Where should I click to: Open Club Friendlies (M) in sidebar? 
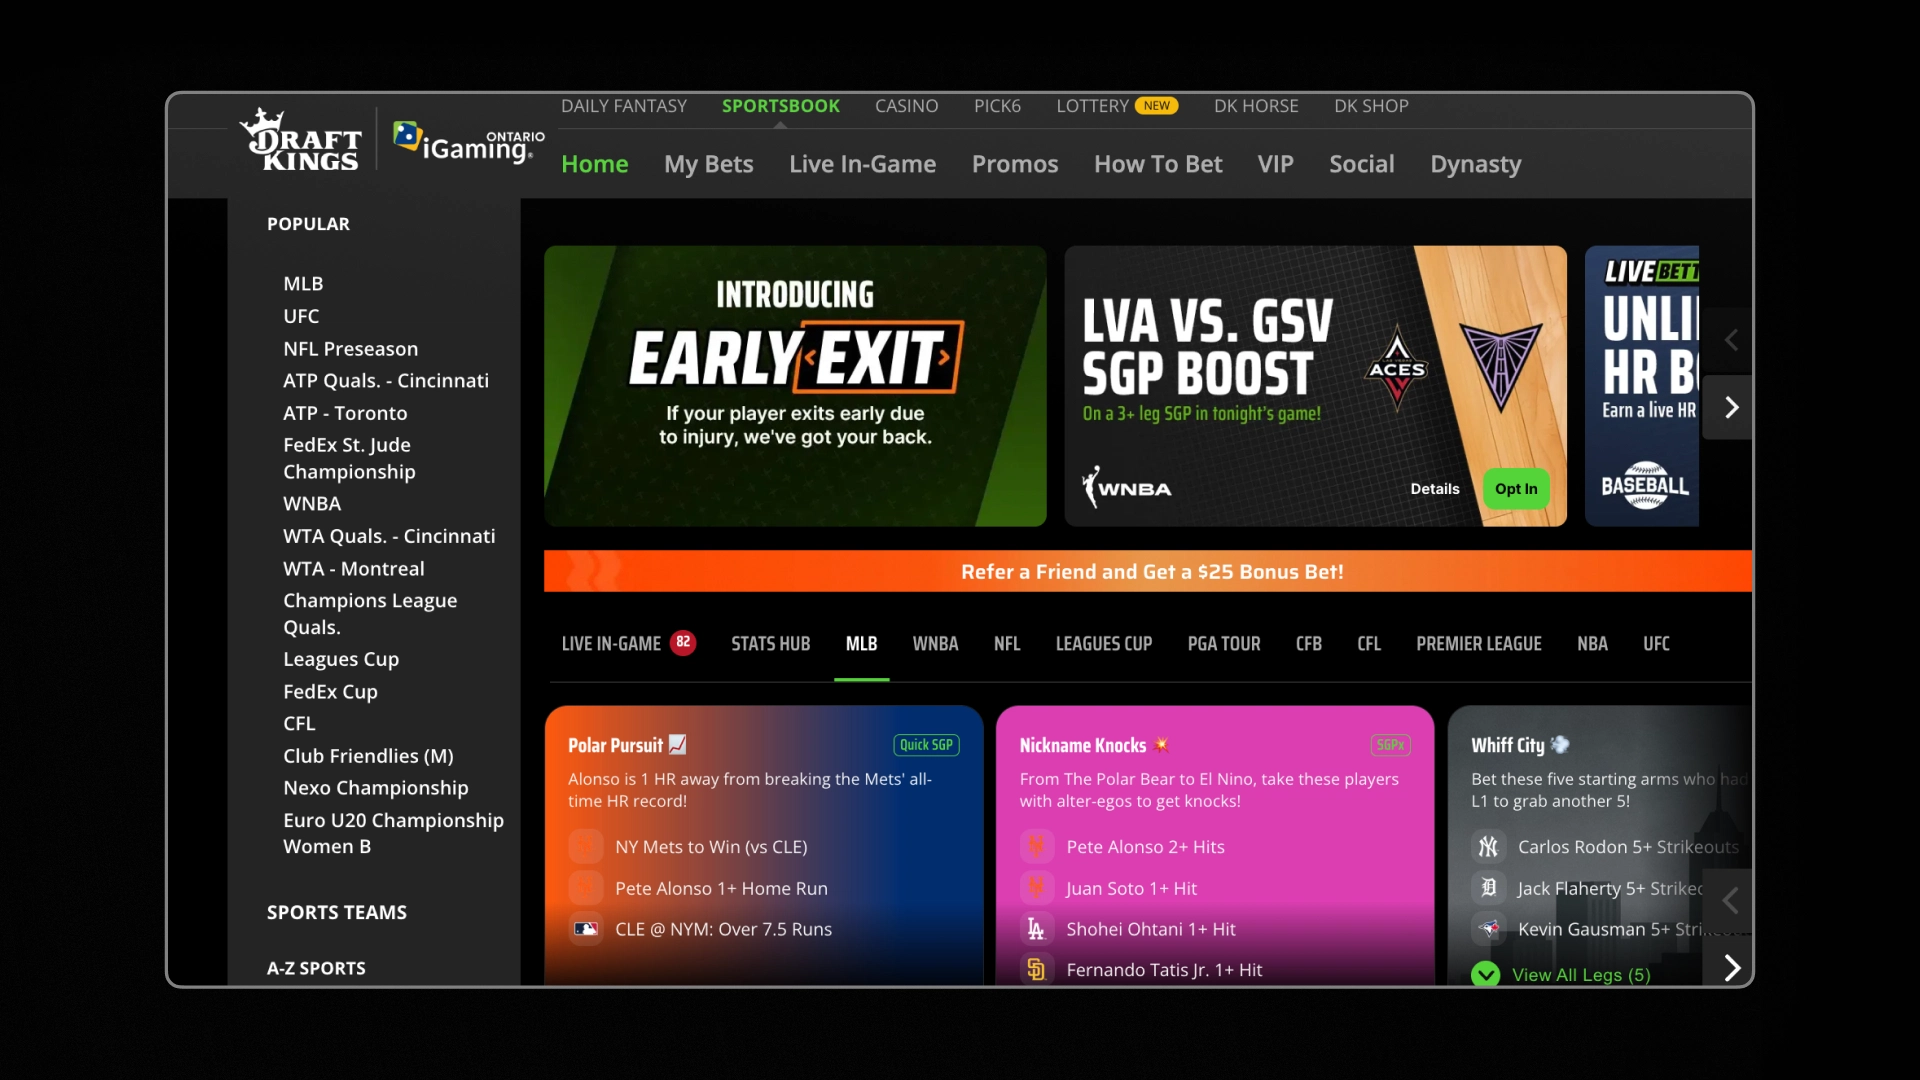coord(368,756)
